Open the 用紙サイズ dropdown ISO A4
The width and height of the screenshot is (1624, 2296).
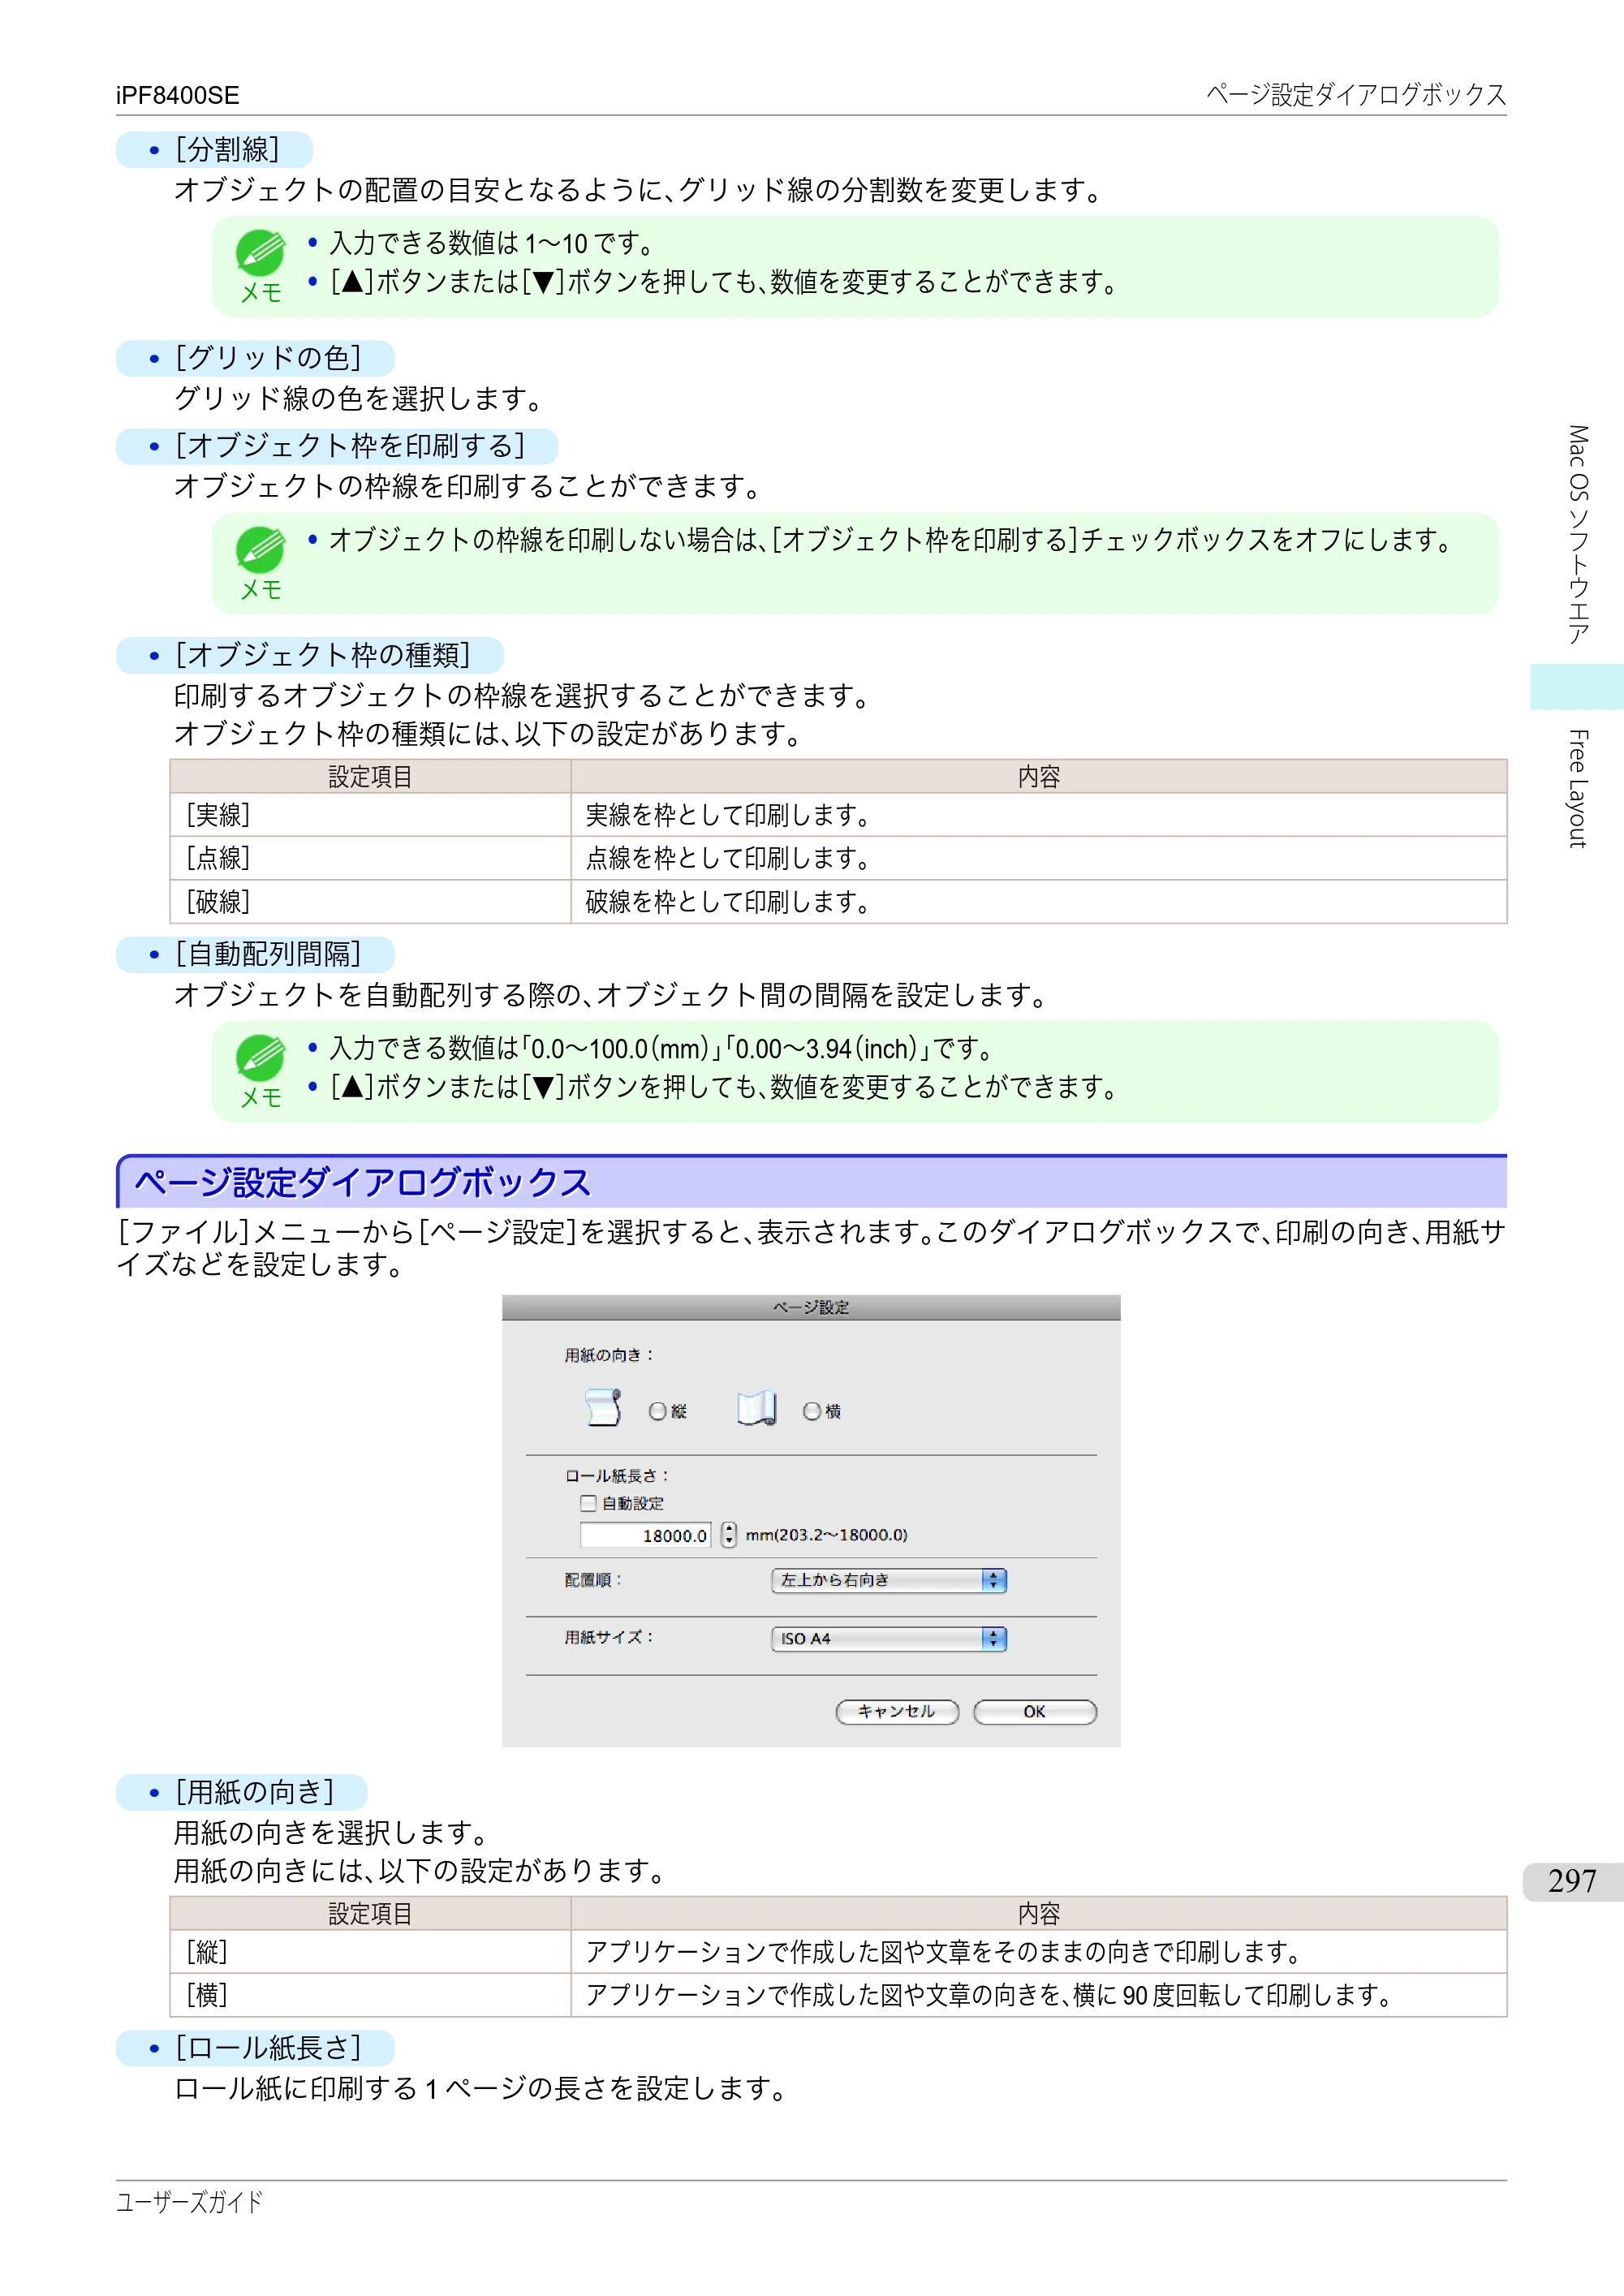pos(889,1638)
